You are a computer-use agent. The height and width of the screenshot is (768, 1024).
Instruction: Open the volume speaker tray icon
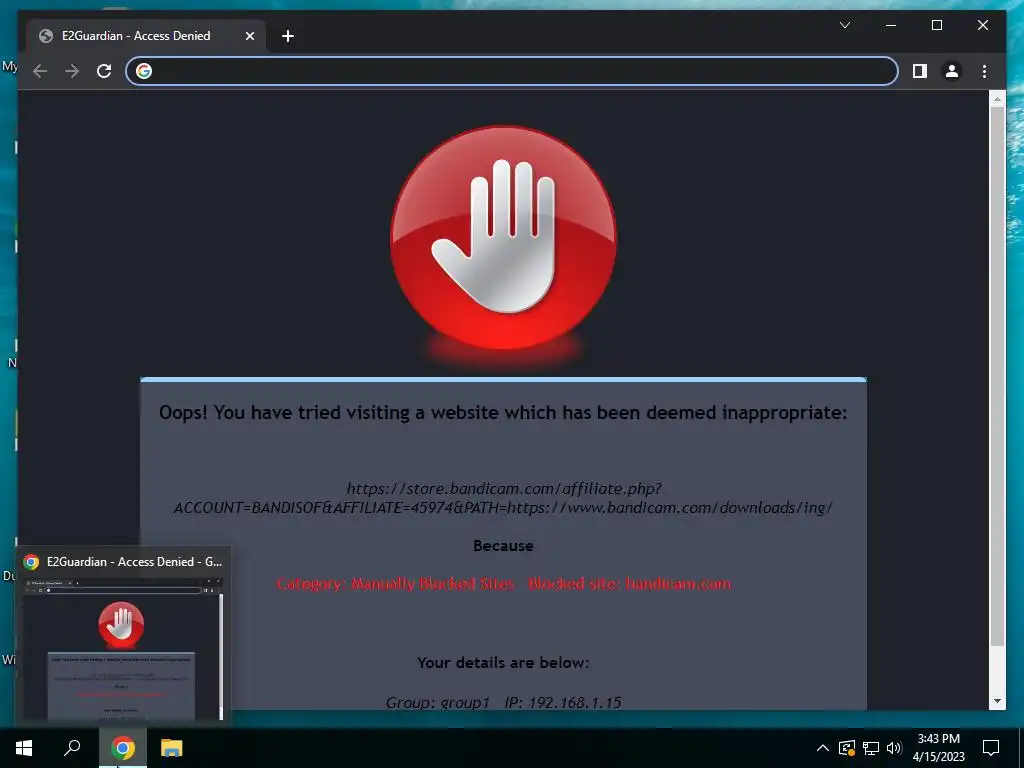(x=894, y=748)
